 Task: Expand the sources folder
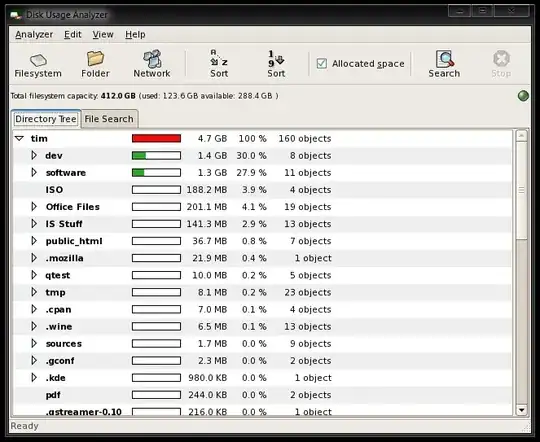click(34, 343)
